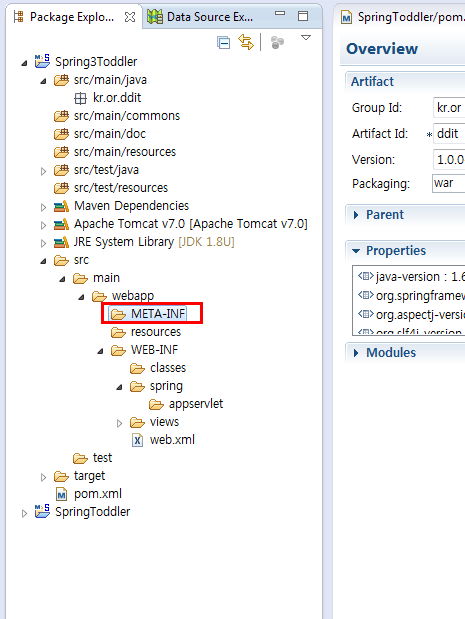Click JRE System Library icon
The width and height of the screenshot is (465, 619).
coord(61,242)
